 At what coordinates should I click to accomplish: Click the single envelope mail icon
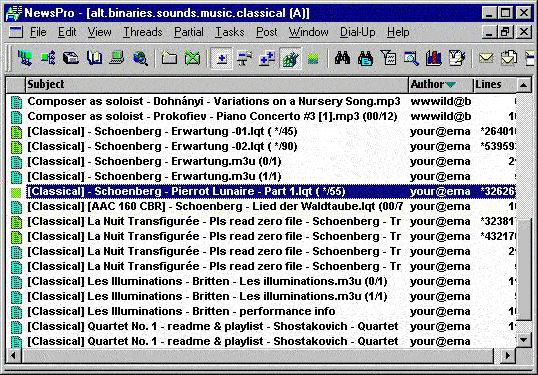(x=486, y=58)
